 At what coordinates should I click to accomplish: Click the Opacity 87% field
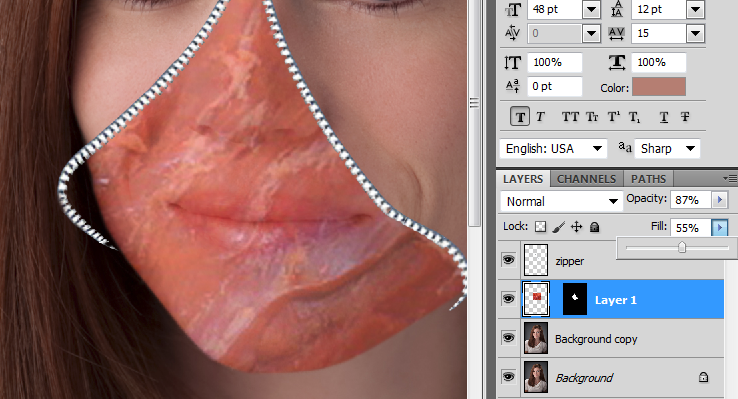tap(691, 200)
